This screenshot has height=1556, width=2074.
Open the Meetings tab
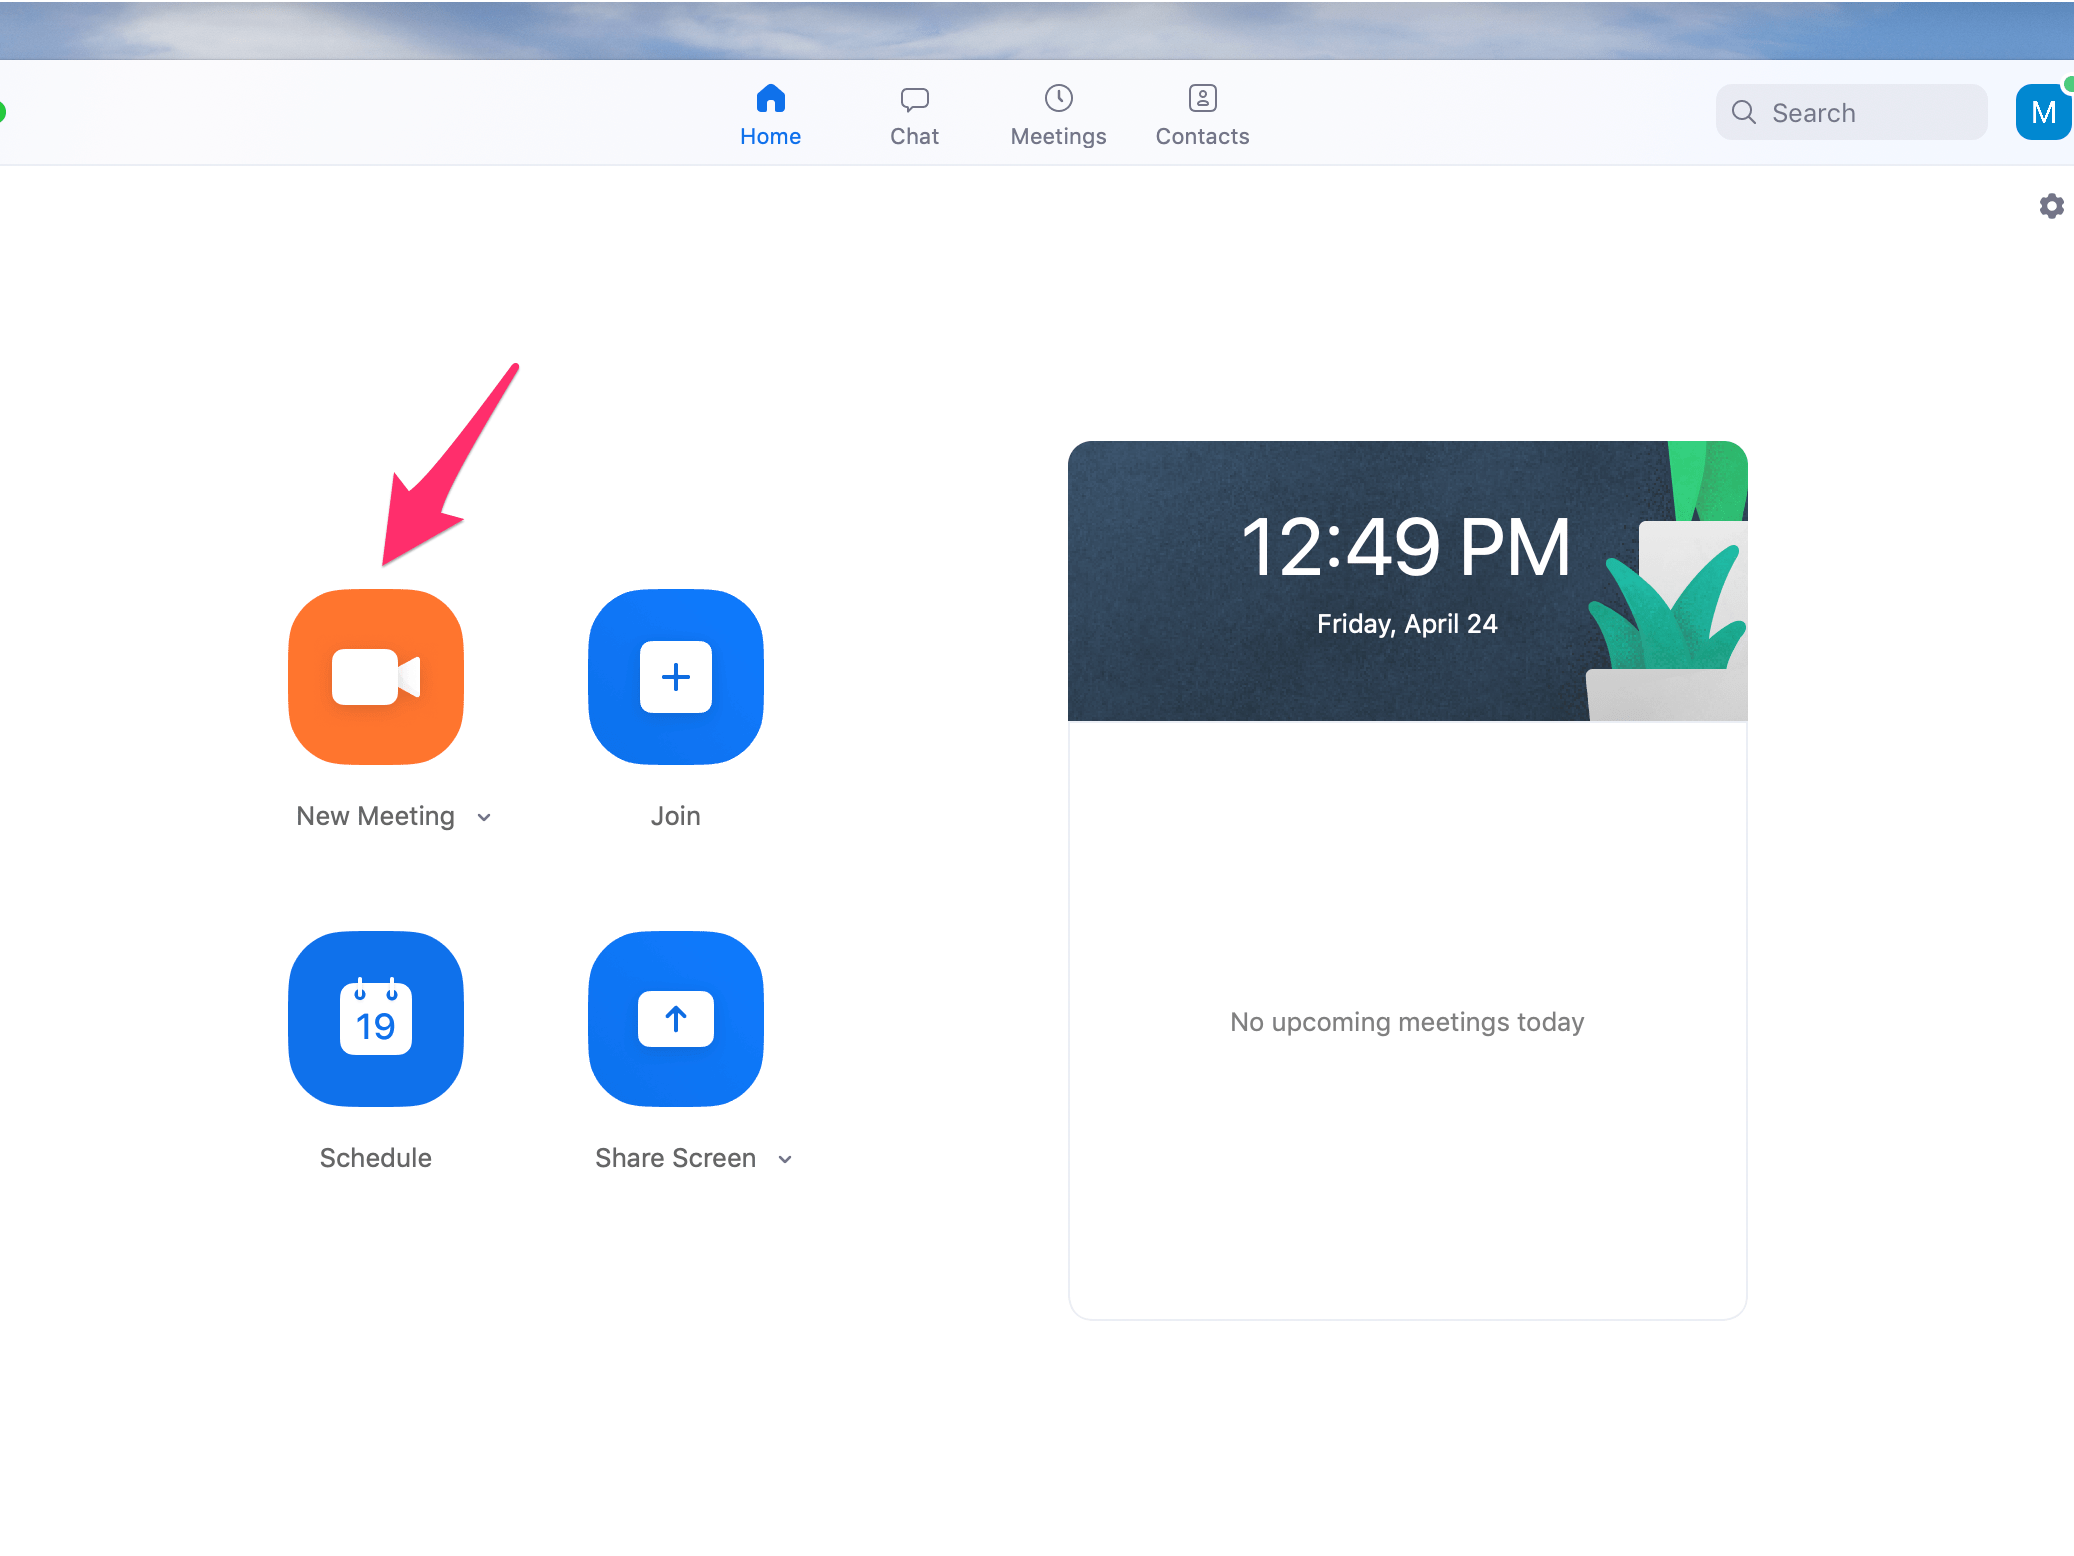pyautogui.click(x=1058, y=115)
